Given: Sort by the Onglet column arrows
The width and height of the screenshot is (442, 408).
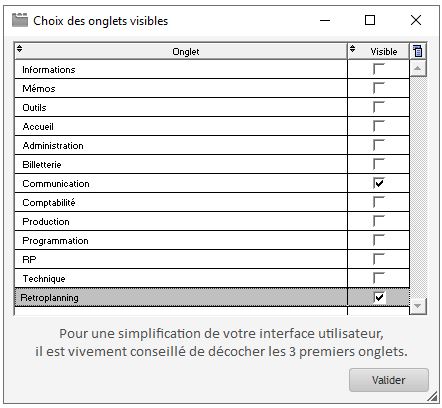Looking at the screenshot, I should tap(20, 49).
